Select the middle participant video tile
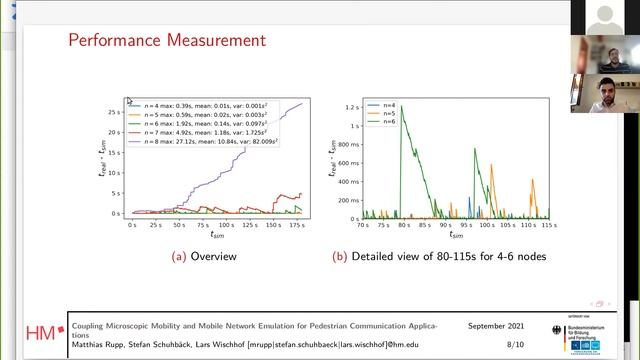This screenshot has height=360, width=640. click(605, 54)
